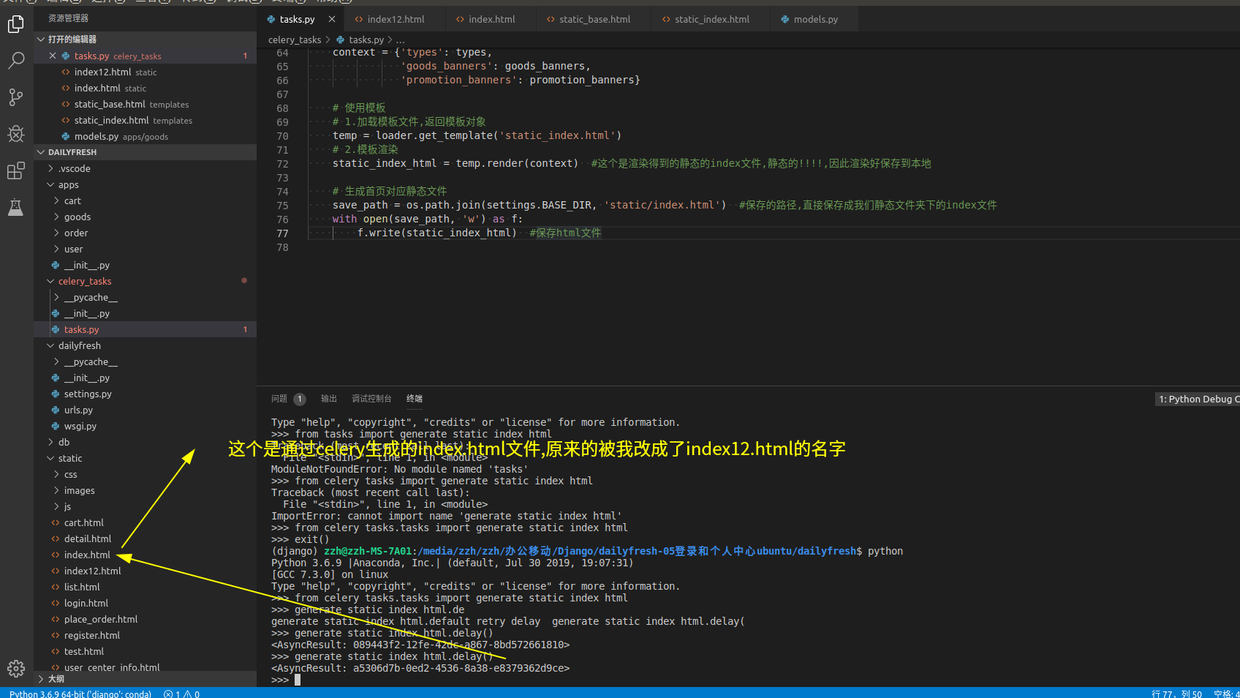Open the Output (输出) panel tab

coord(329,398)
